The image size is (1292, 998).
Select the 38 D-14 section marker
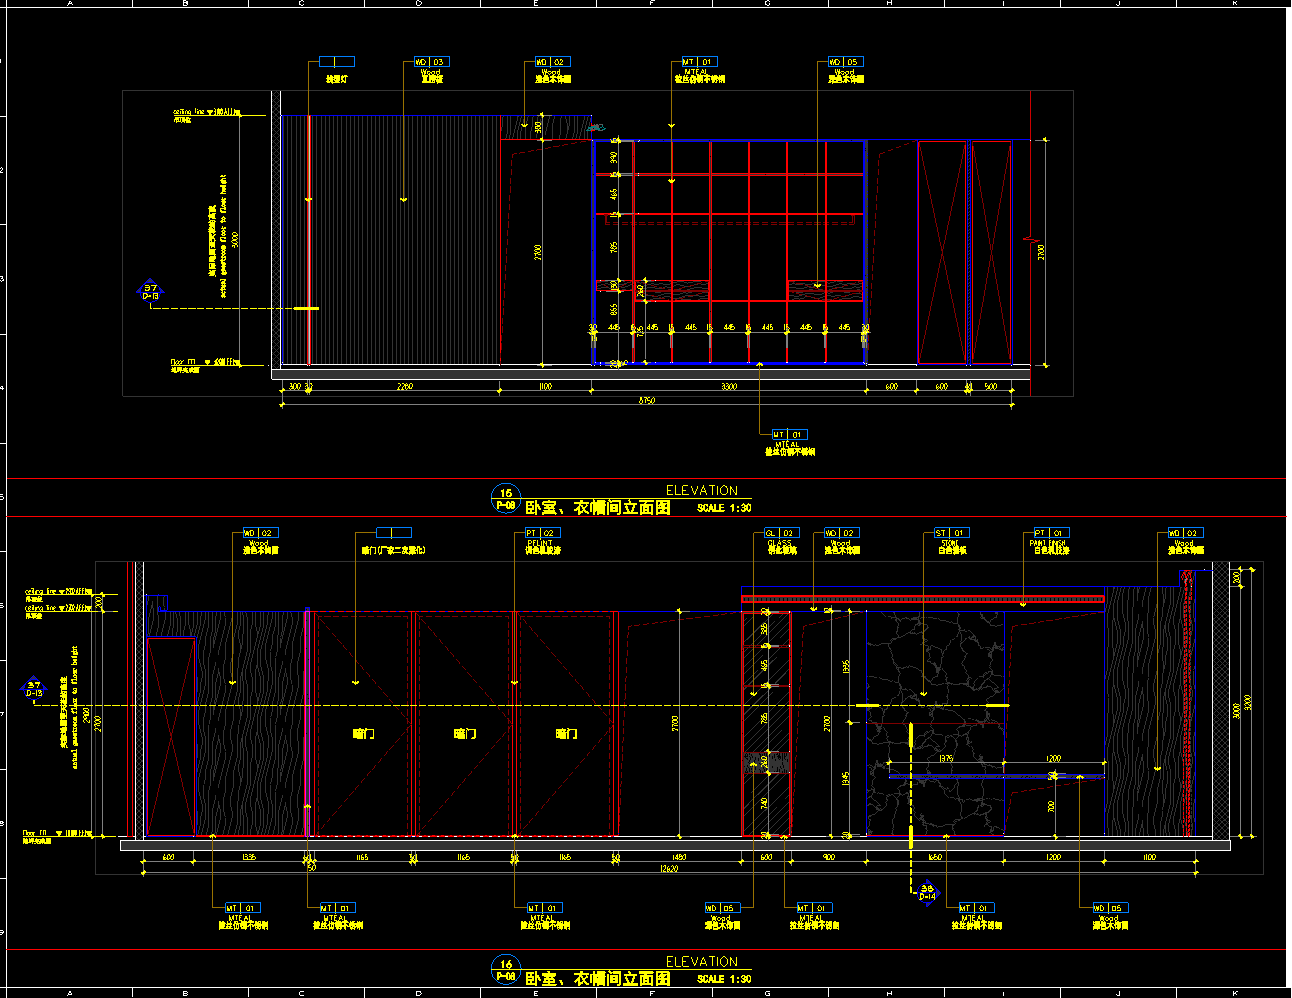(x=927, y=891)
